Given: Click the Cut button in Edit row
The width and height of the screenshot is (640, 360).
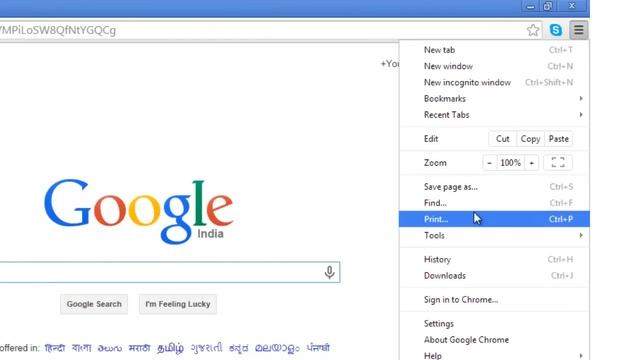Looking at the screenshot, I should tap(502, 139).
